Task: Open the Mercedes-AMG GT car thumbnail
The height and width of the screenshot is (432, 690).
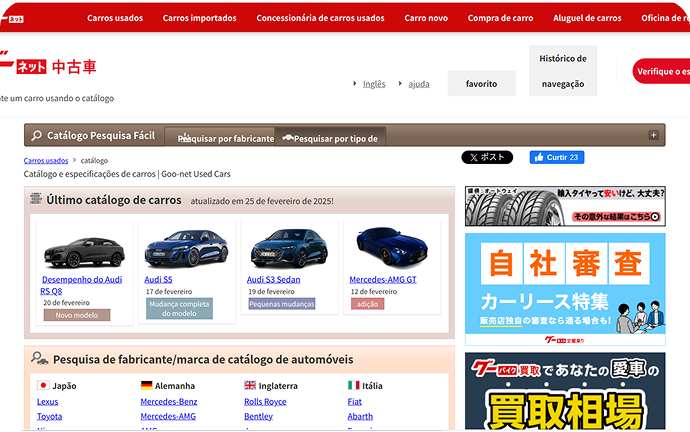Action: click(x=392, y=246)
